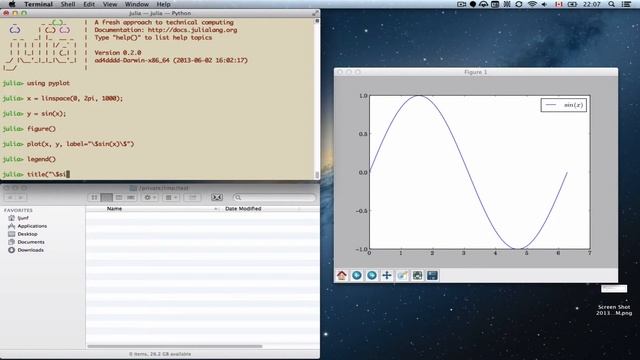Click the X-shaped Finder toolbar icon
This screenshot has width=640, height=360.
pos(217,198)
